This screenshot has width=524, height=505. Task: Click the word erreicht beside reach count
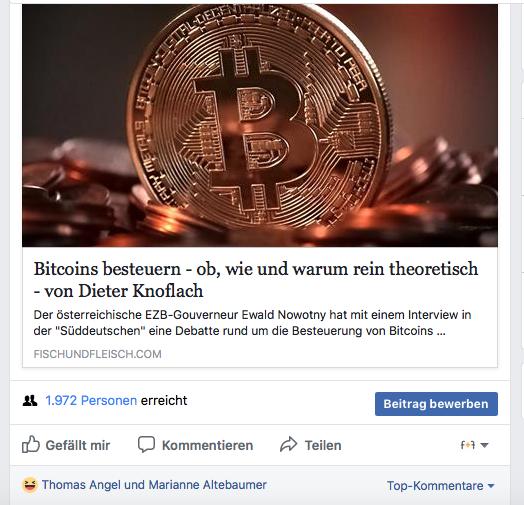(164, 400)
